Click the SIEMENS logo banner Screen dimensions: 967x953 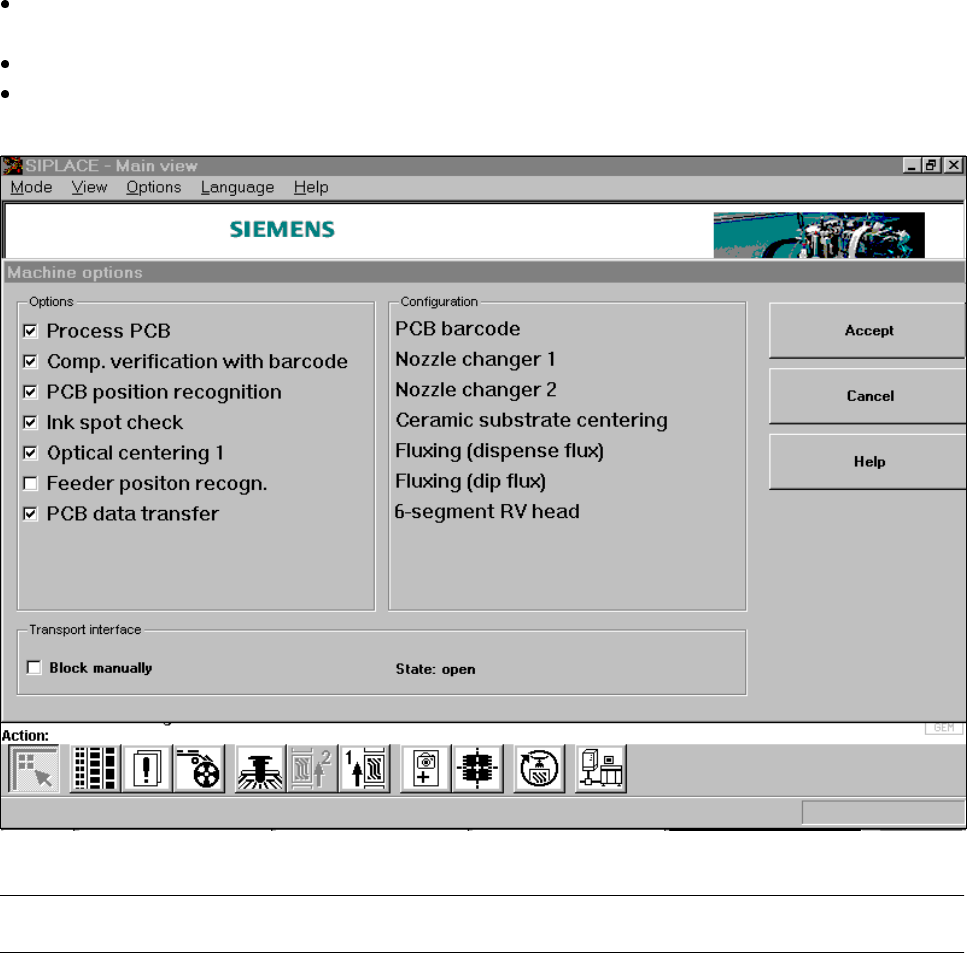(282, 229)
